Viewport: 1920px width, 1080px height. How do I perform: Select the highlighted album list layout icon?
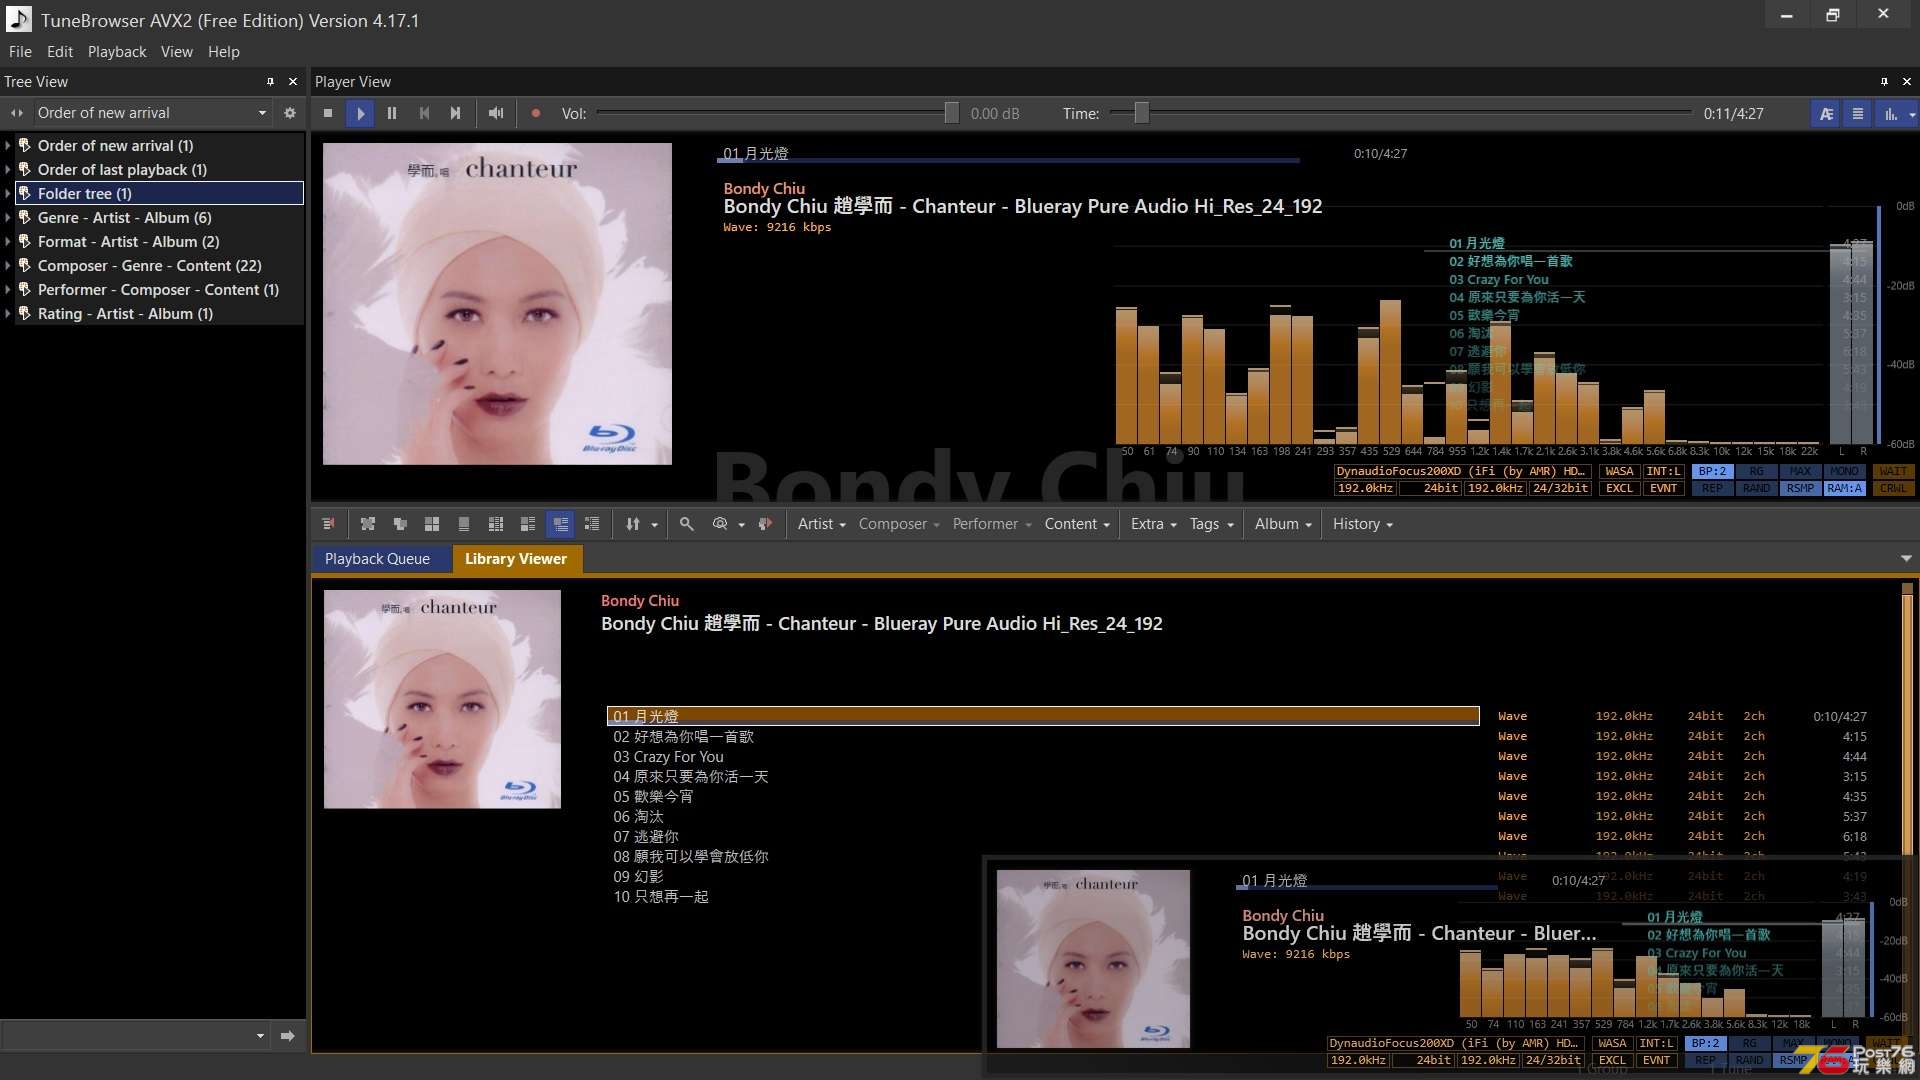[x=560, y=524]
